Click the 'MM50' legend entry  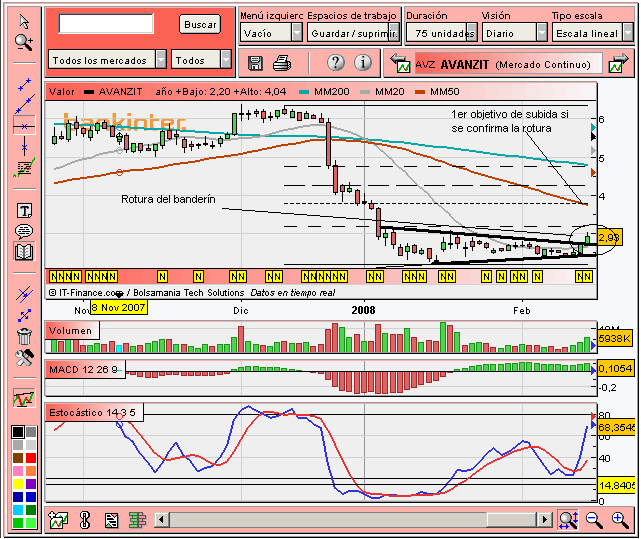point(437,92)
